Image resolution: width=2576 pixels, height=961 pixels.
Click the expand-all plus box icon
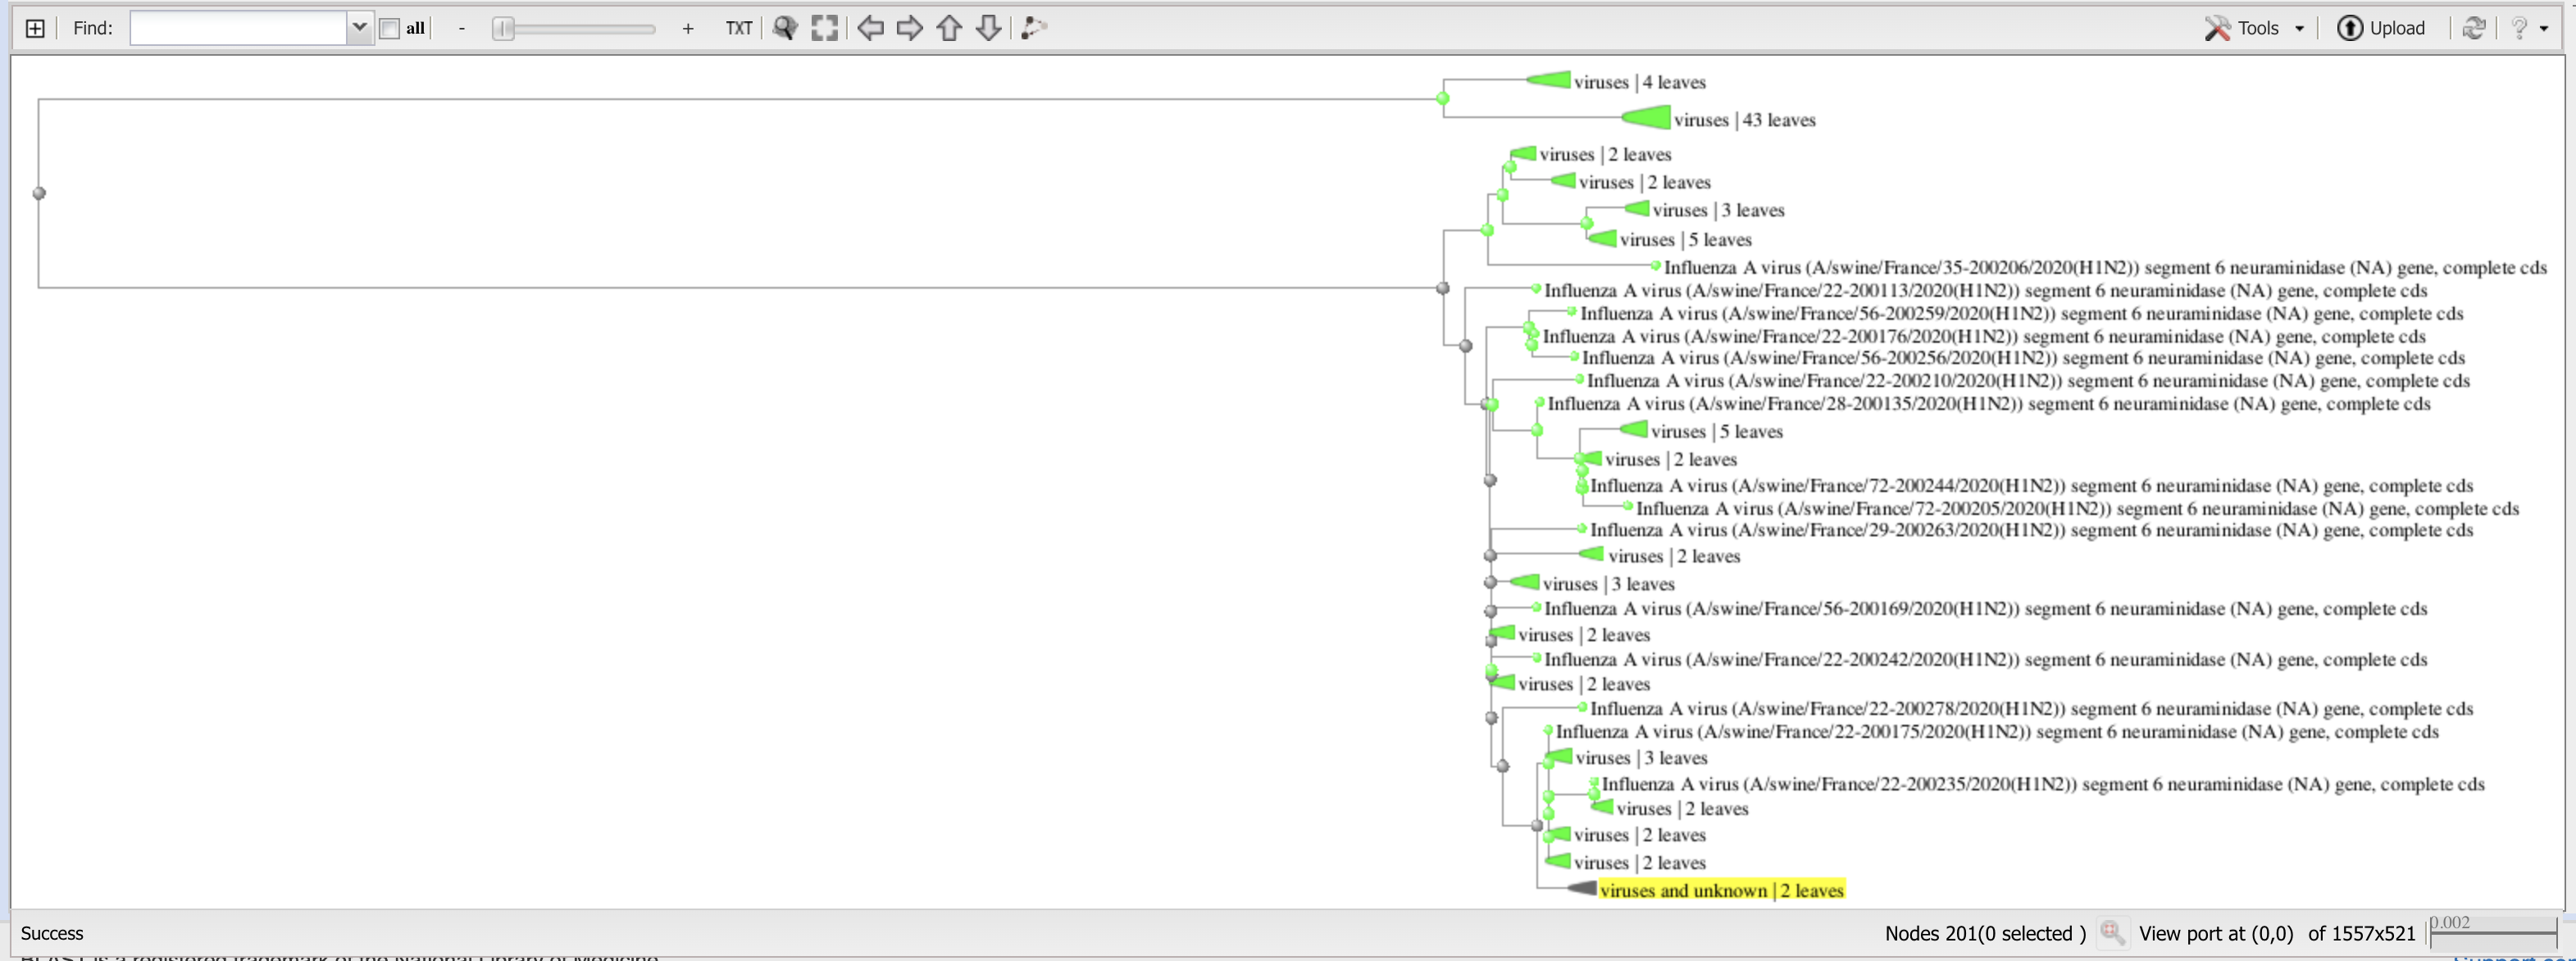click(35, 28)
